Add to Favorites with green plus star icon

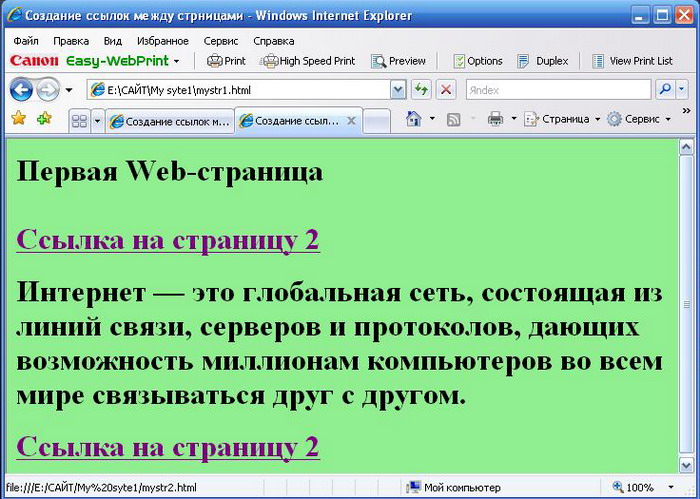pos(44,118)
